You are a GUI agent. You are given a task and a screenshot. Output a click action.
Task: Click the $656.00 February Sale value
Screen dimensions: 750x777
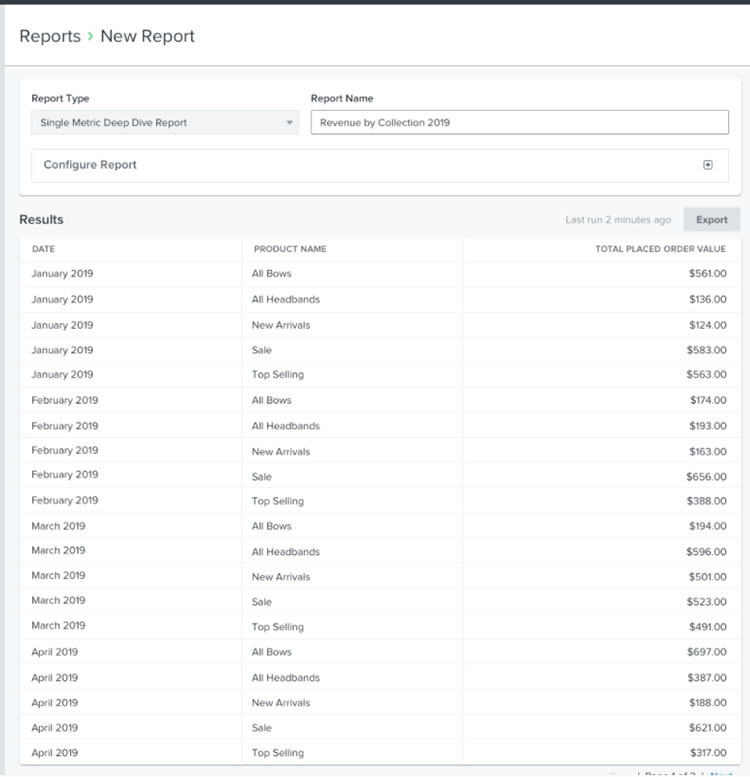(706, 476)
